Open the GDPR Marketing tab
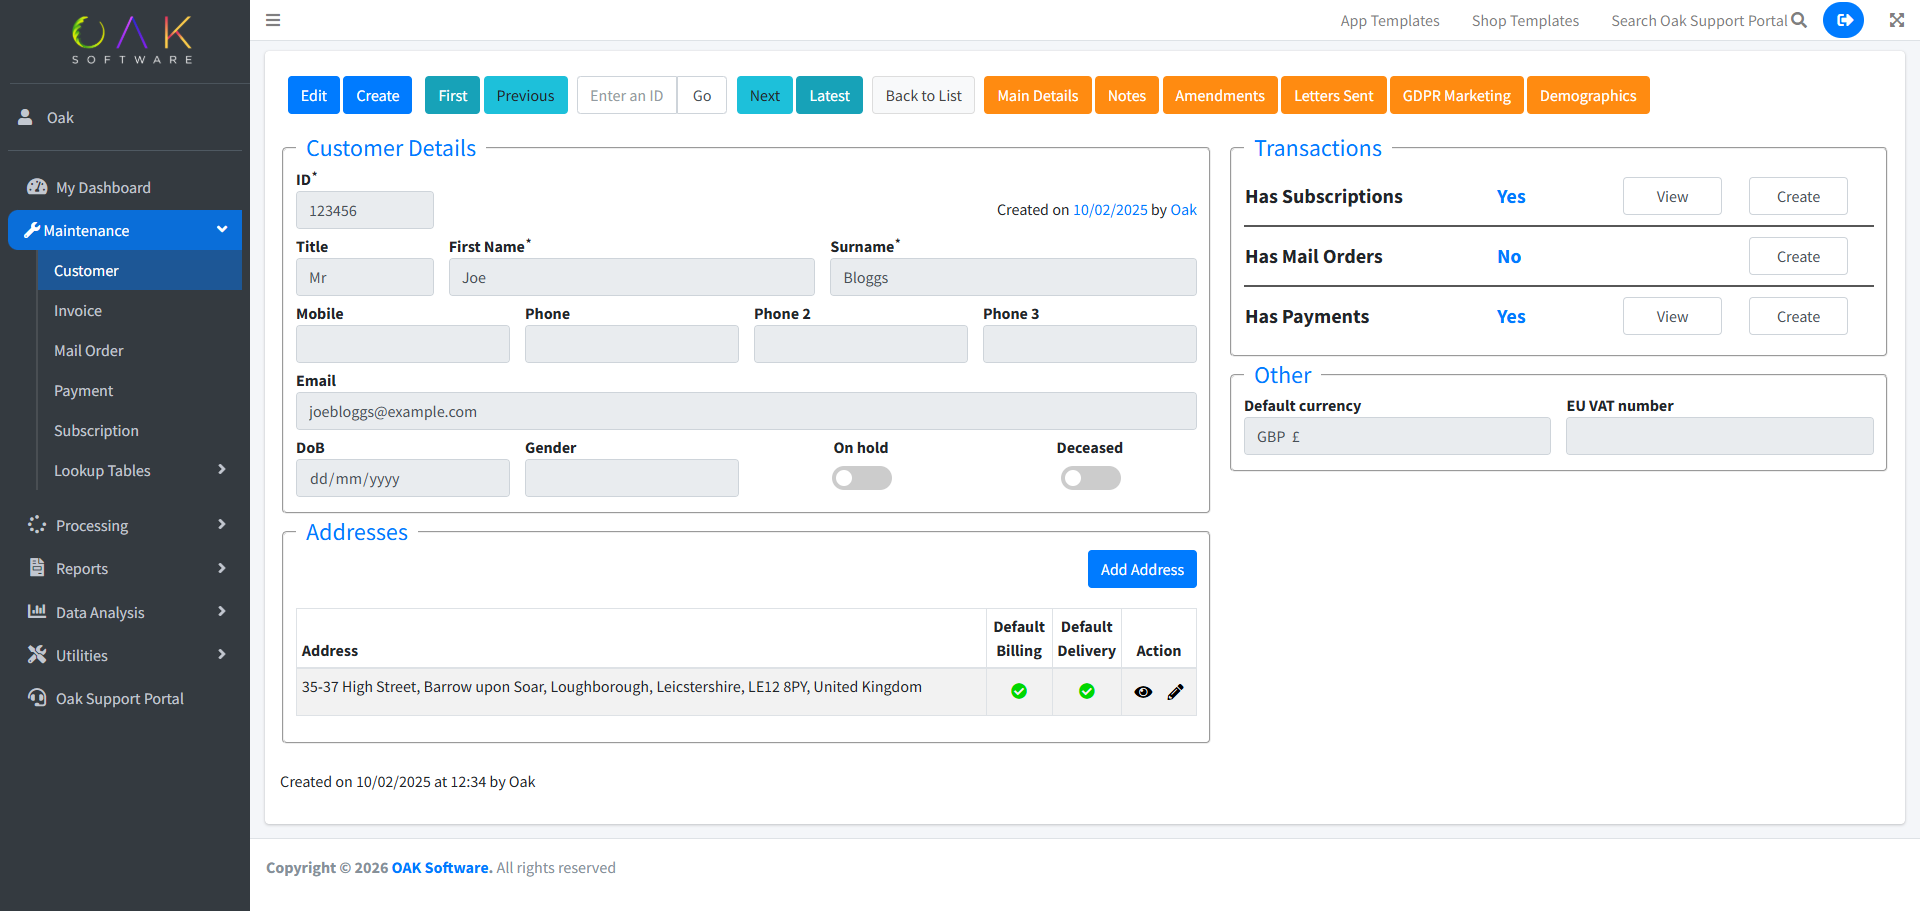 tap(1456, 96)
